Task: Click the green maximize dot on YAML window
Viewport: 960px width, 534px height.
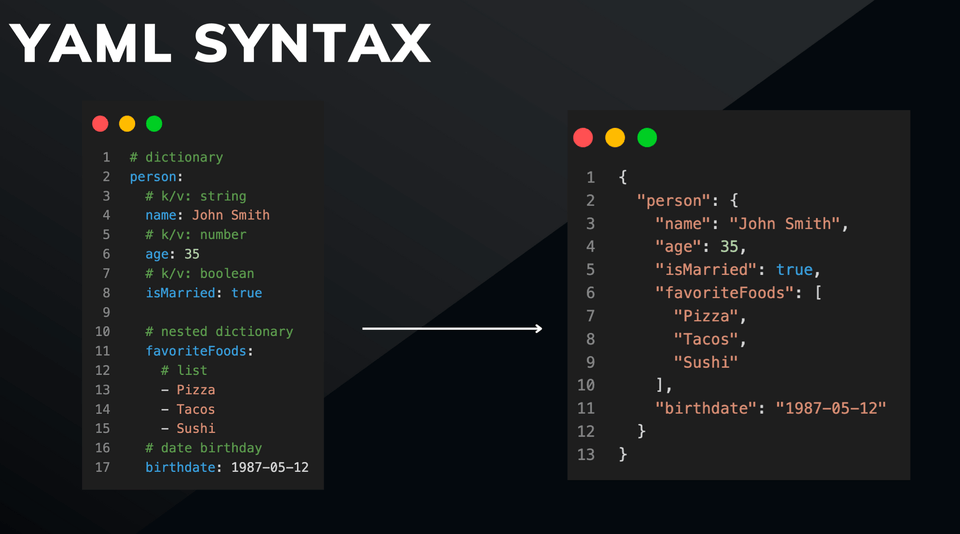Action: pos(154,124)
